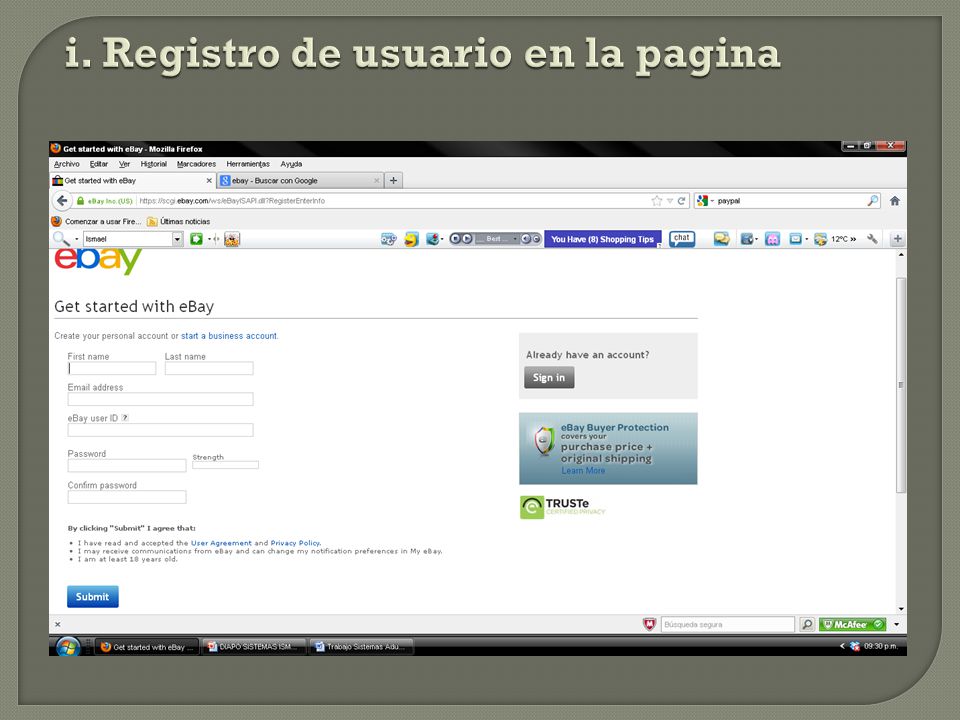Click the Confirm password input field
This screenshot has height=720, width=960.
127,497
